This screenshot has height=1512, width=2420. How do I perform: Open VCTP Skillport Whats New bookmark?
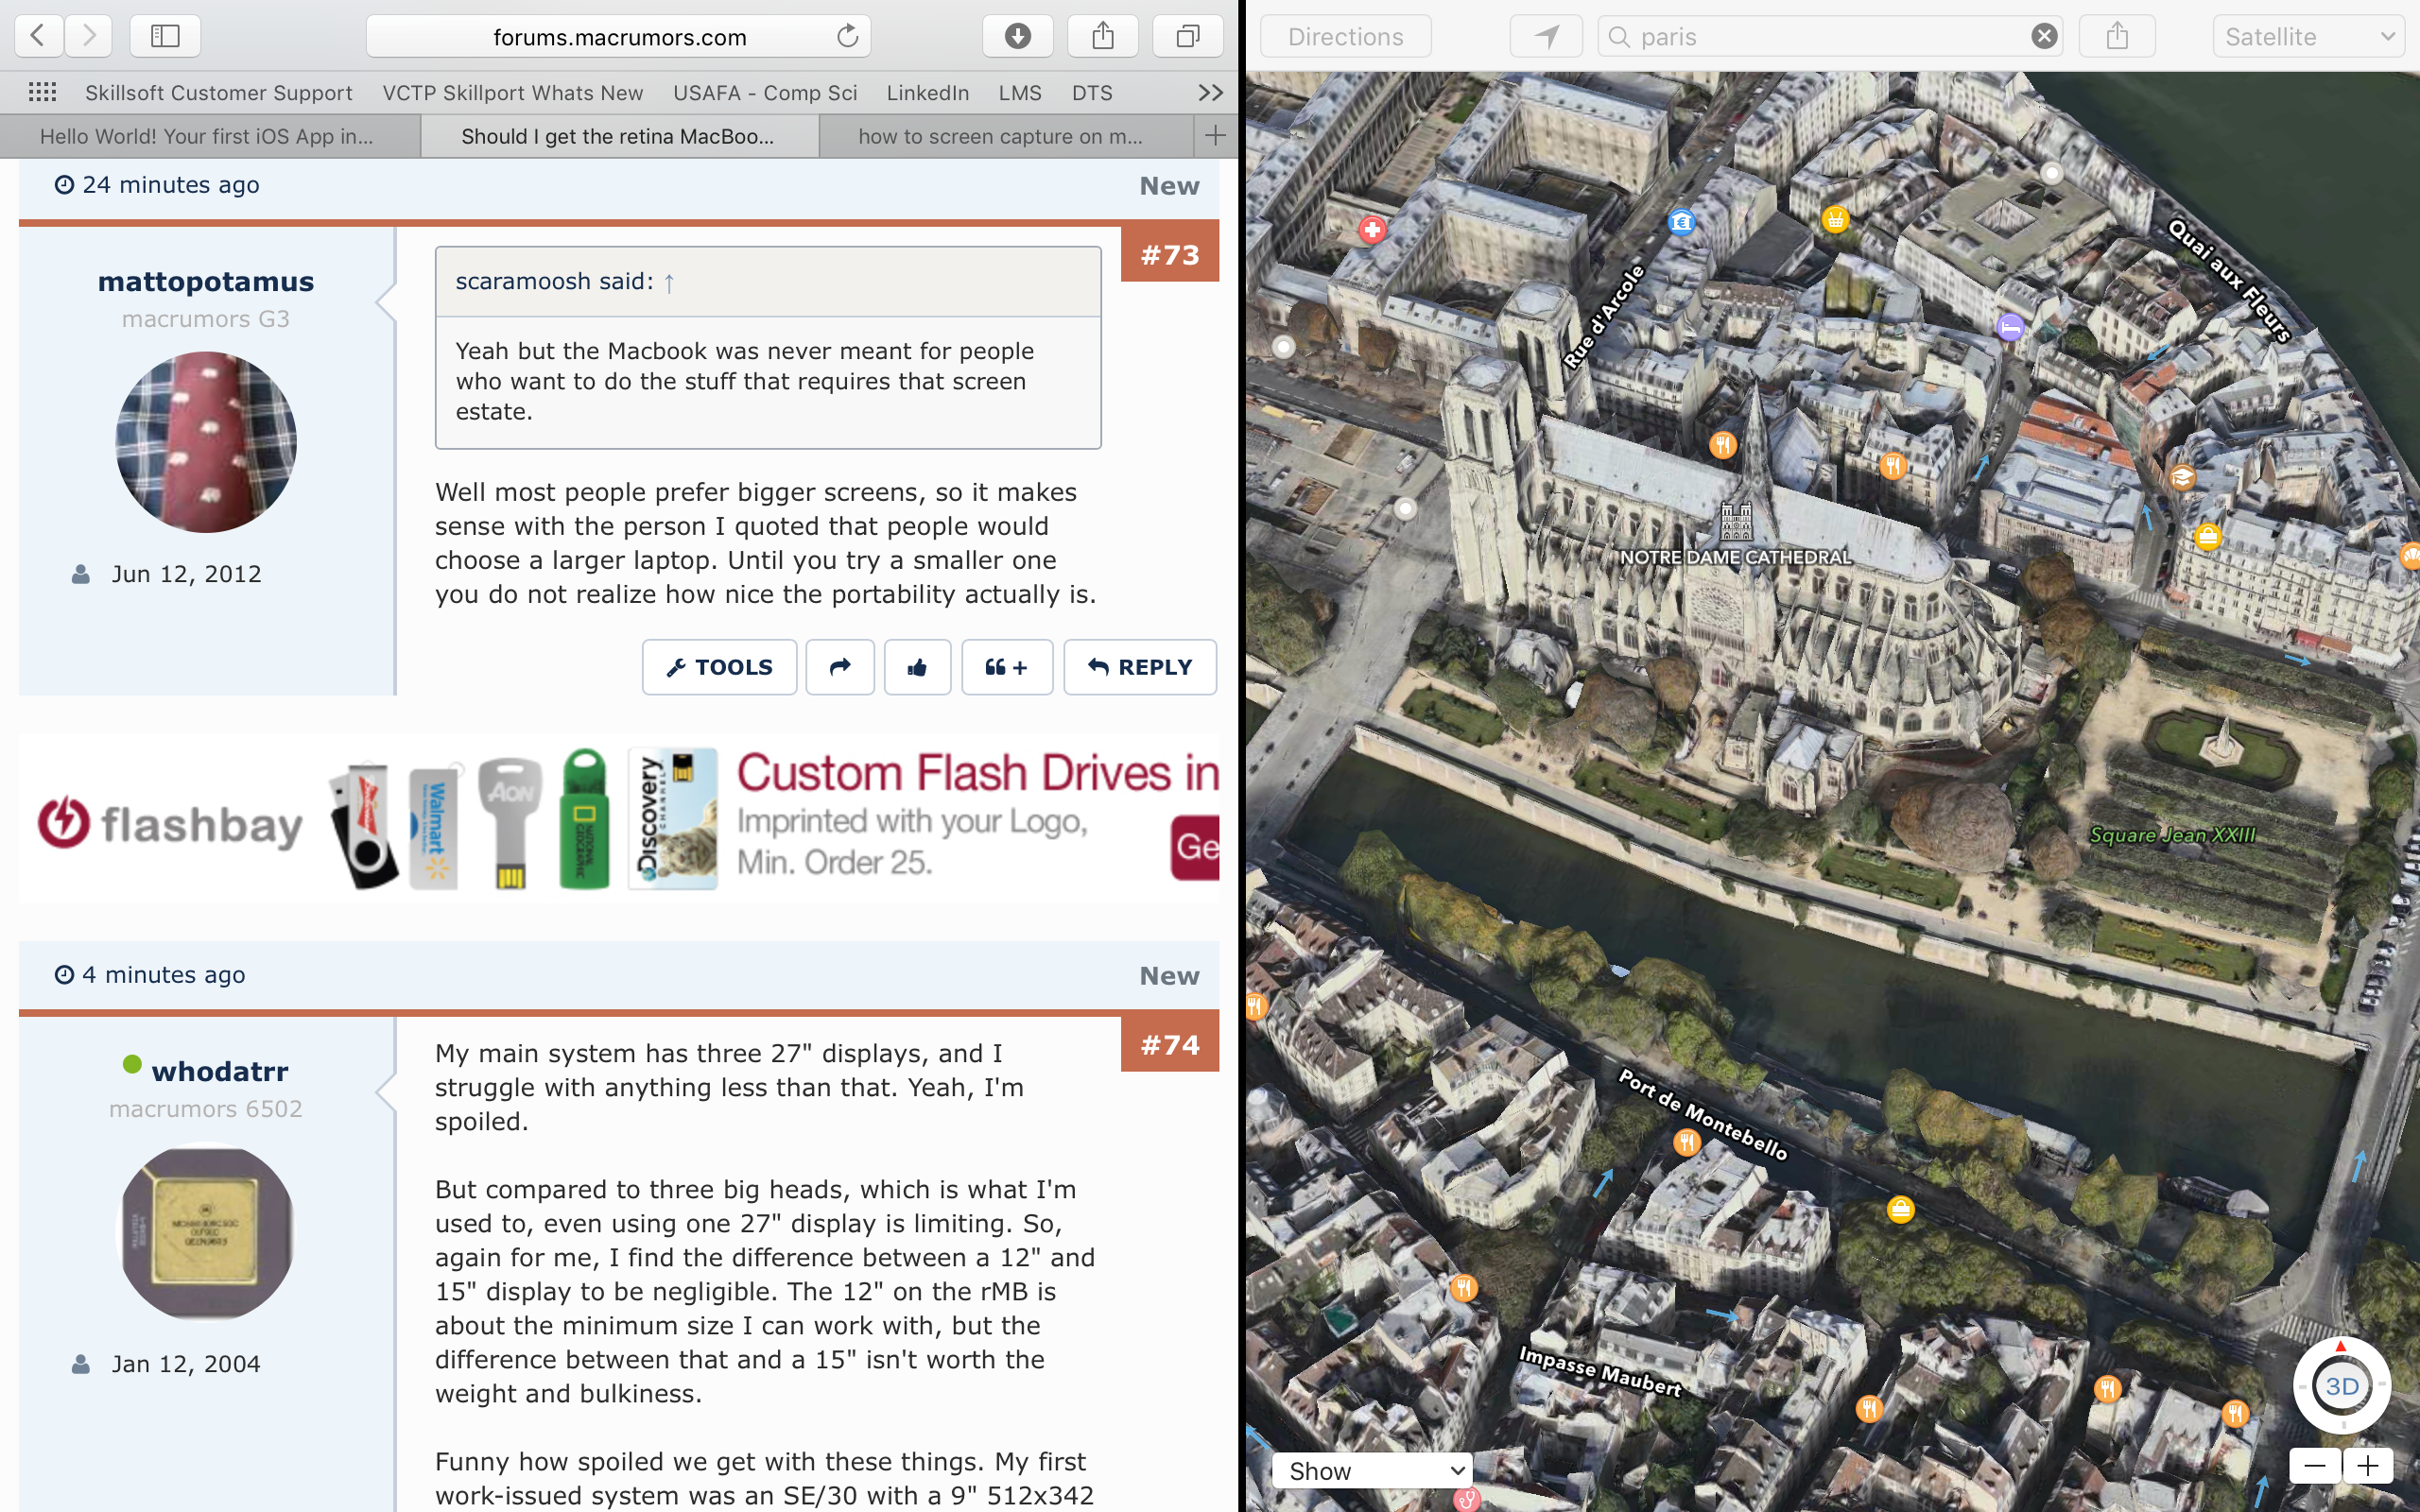(x=512, y=92)
